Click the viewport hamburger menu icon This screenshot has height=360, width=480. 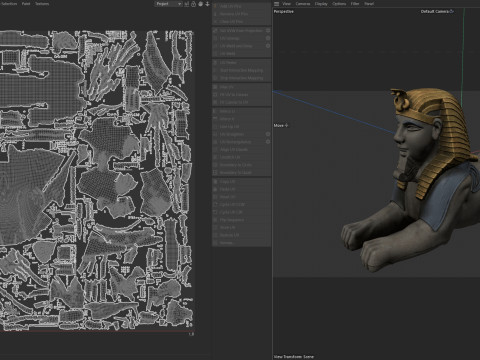tap(276, 4)
